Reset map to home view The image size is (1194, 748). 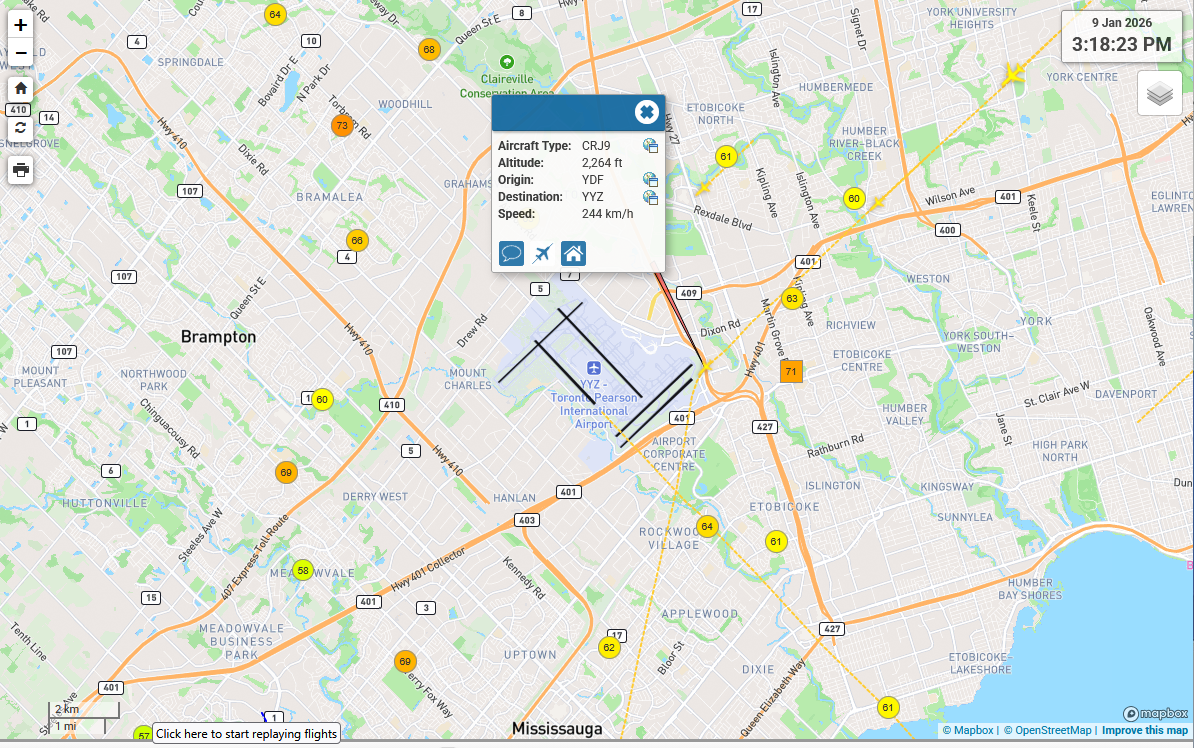click(21, 88)
